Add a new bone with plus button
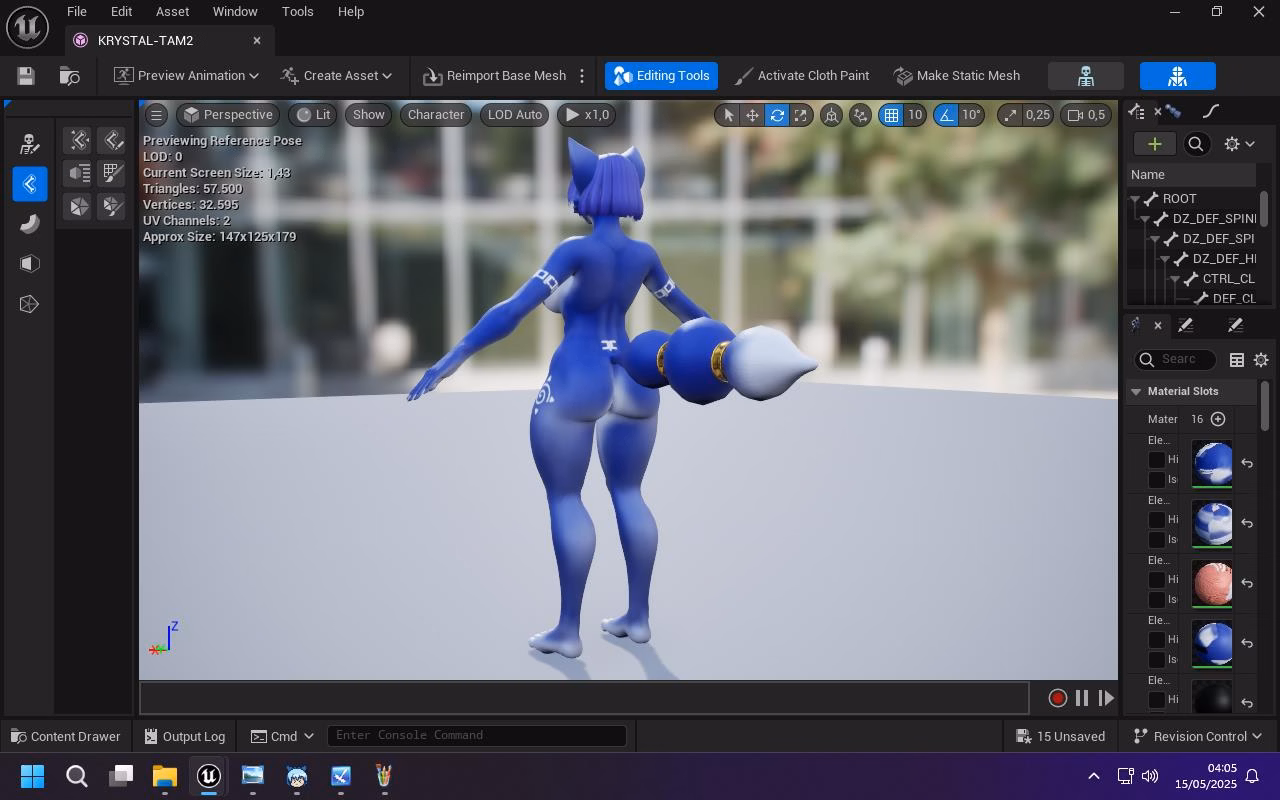This screenshot has width=1280, height=800. pyautogui.click(x=1154, y=144)
